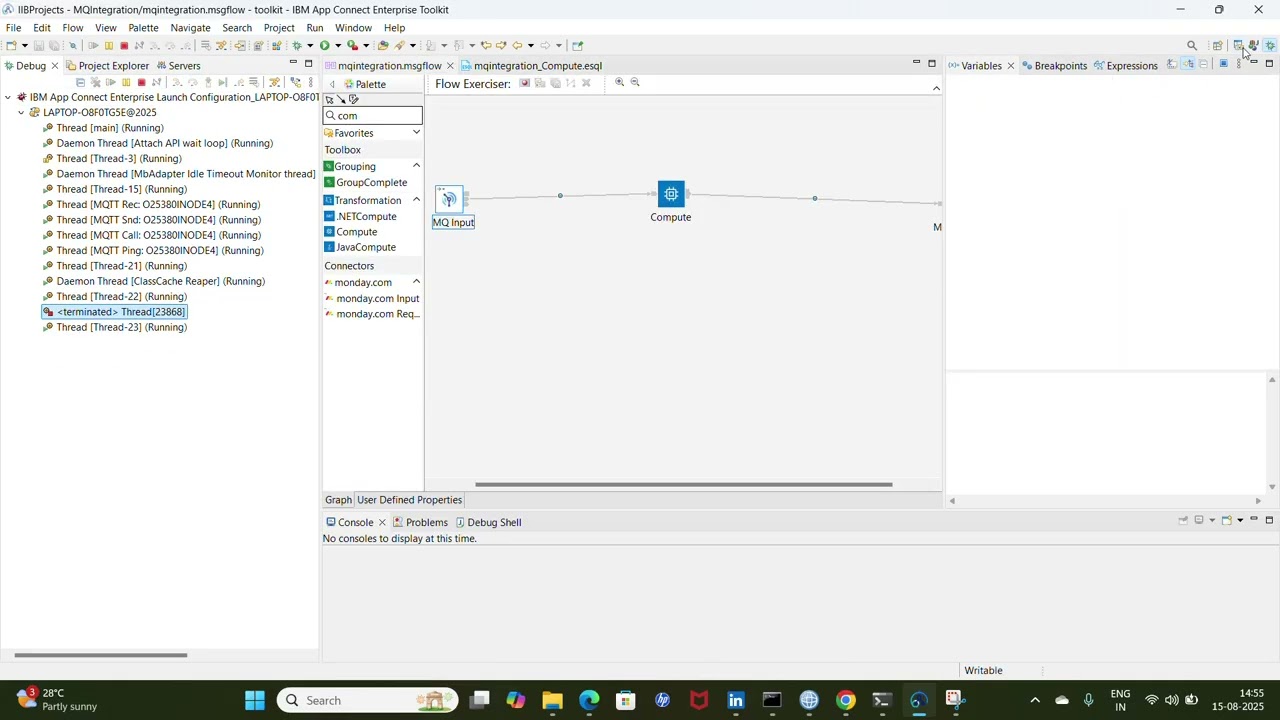
Task: Switch to the Expressions tab
Action: [1125, 66]
